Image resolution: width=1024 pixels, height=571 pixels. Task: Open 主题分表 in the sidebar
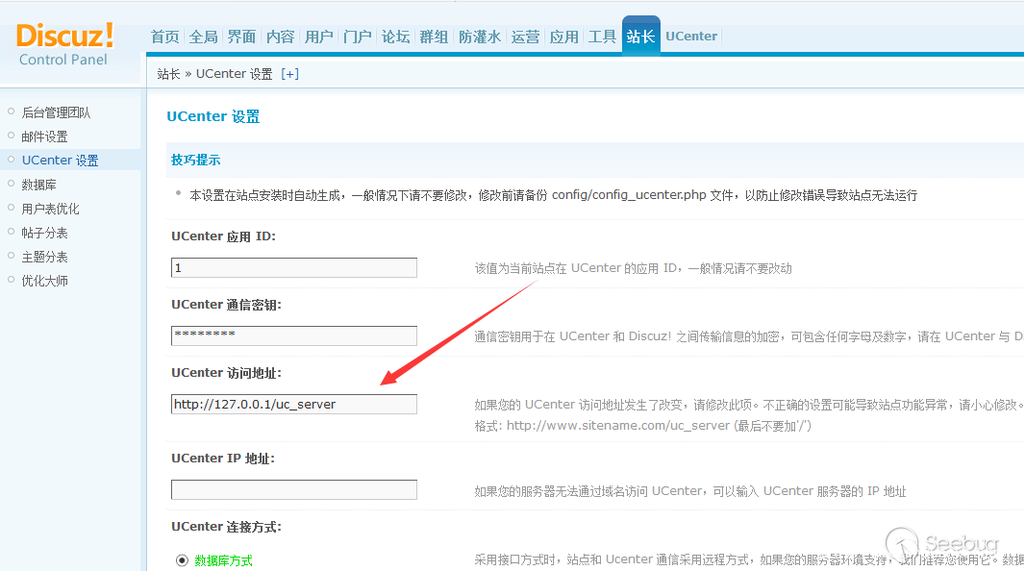44,257
